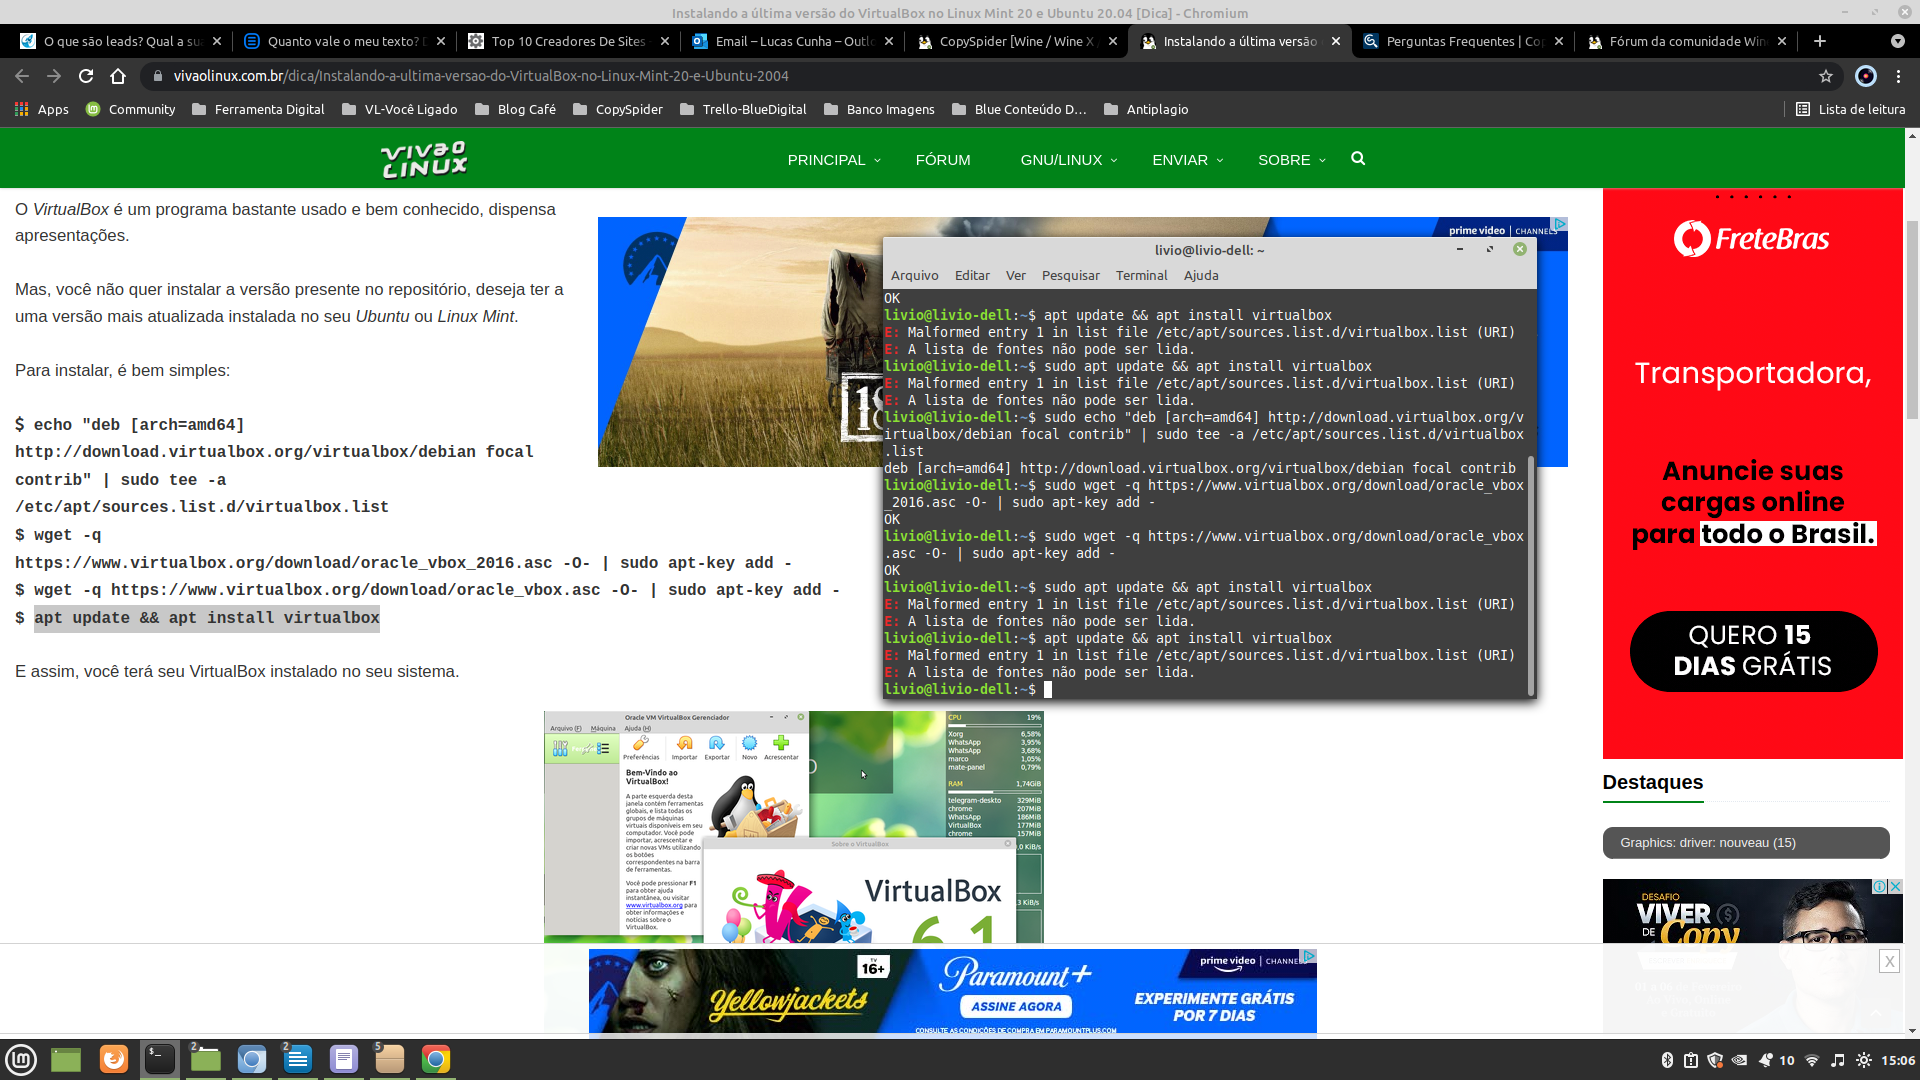1920x1080 pixels.
Task: Open Chromium three-dot menu
Action: click(1899, 76)
